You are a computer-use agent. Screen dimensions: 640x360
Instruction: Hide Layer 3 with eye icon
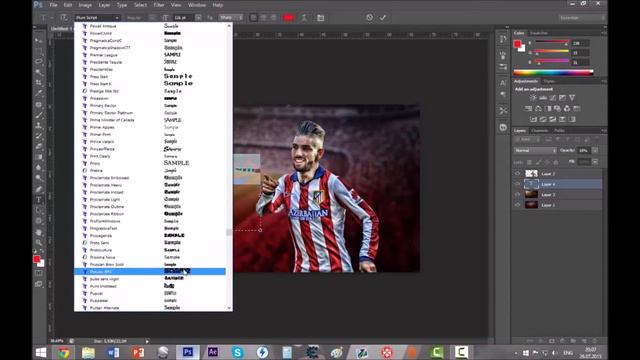(518, 195)
